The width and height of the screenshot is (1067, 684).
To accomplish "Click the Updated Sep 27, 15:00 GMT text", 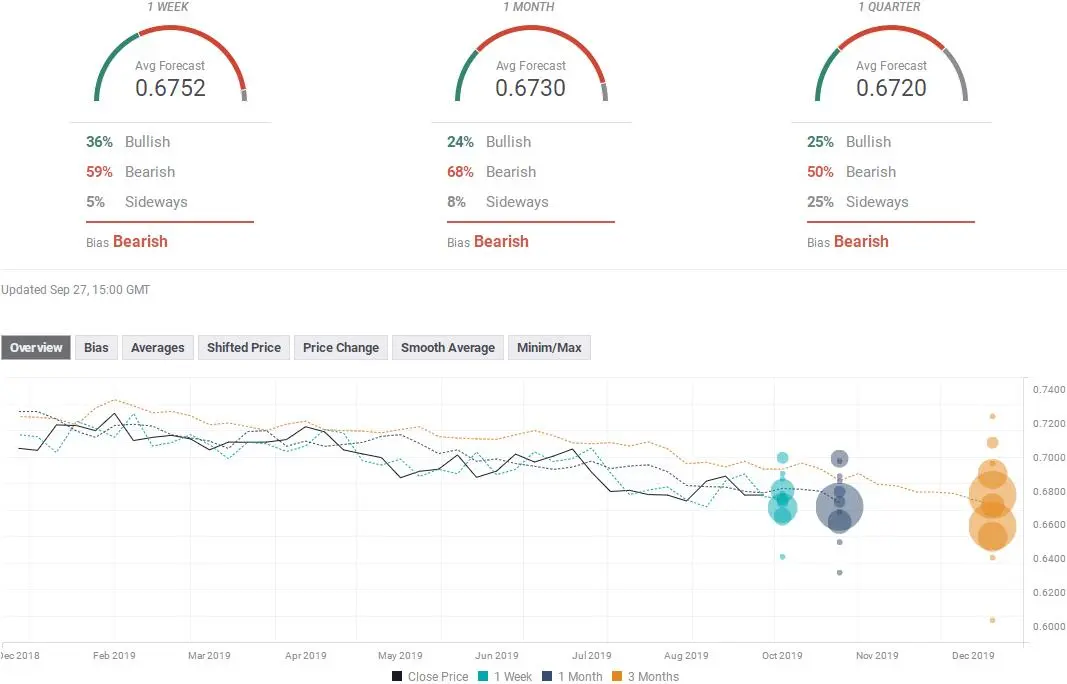I will 76,290.
